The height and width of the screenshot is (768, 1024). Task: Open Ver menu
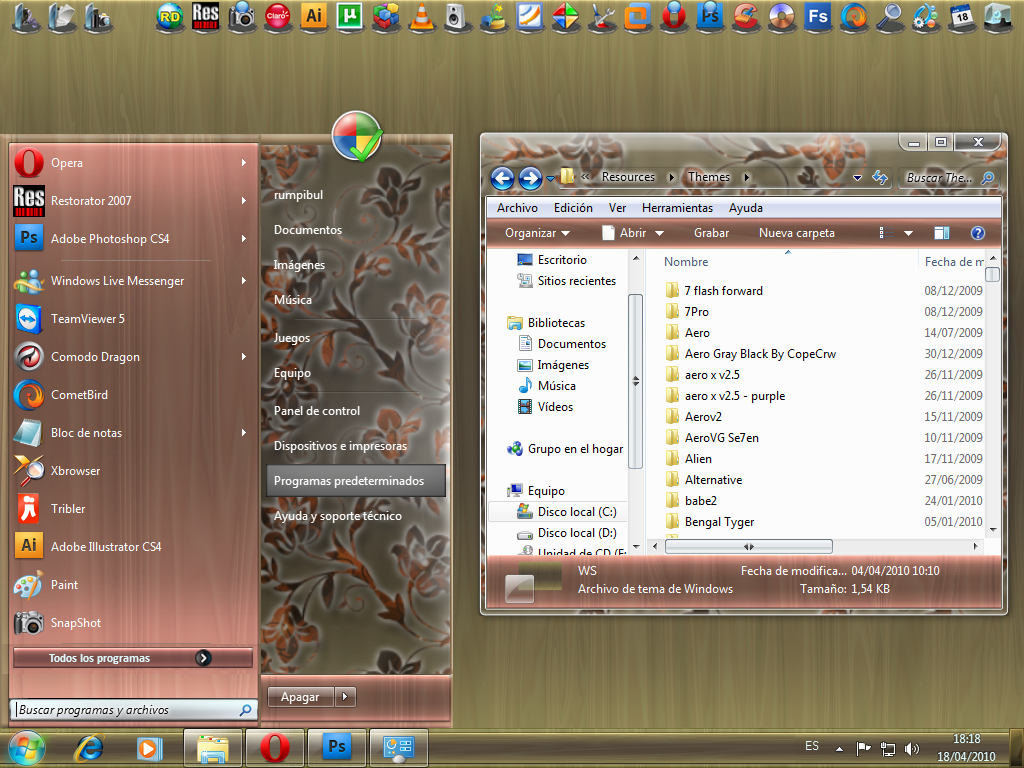[x=617, y=208]
